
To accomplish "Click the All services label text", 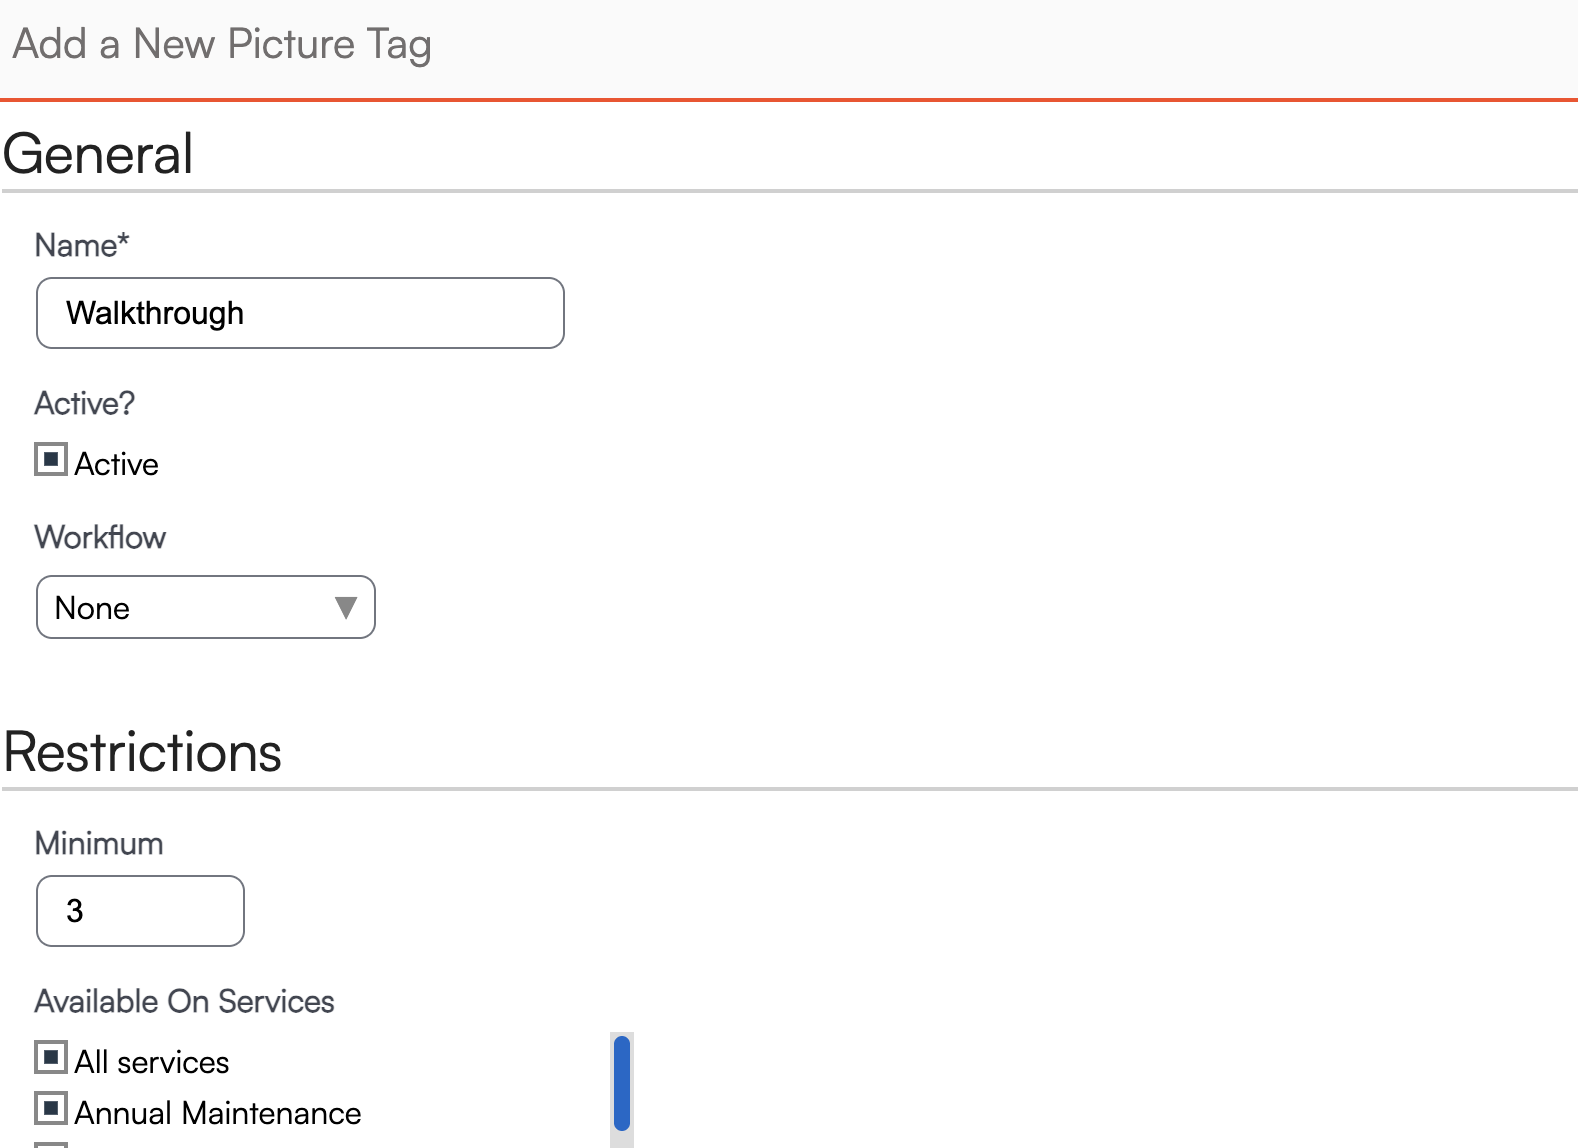I will coord(152,1062).
